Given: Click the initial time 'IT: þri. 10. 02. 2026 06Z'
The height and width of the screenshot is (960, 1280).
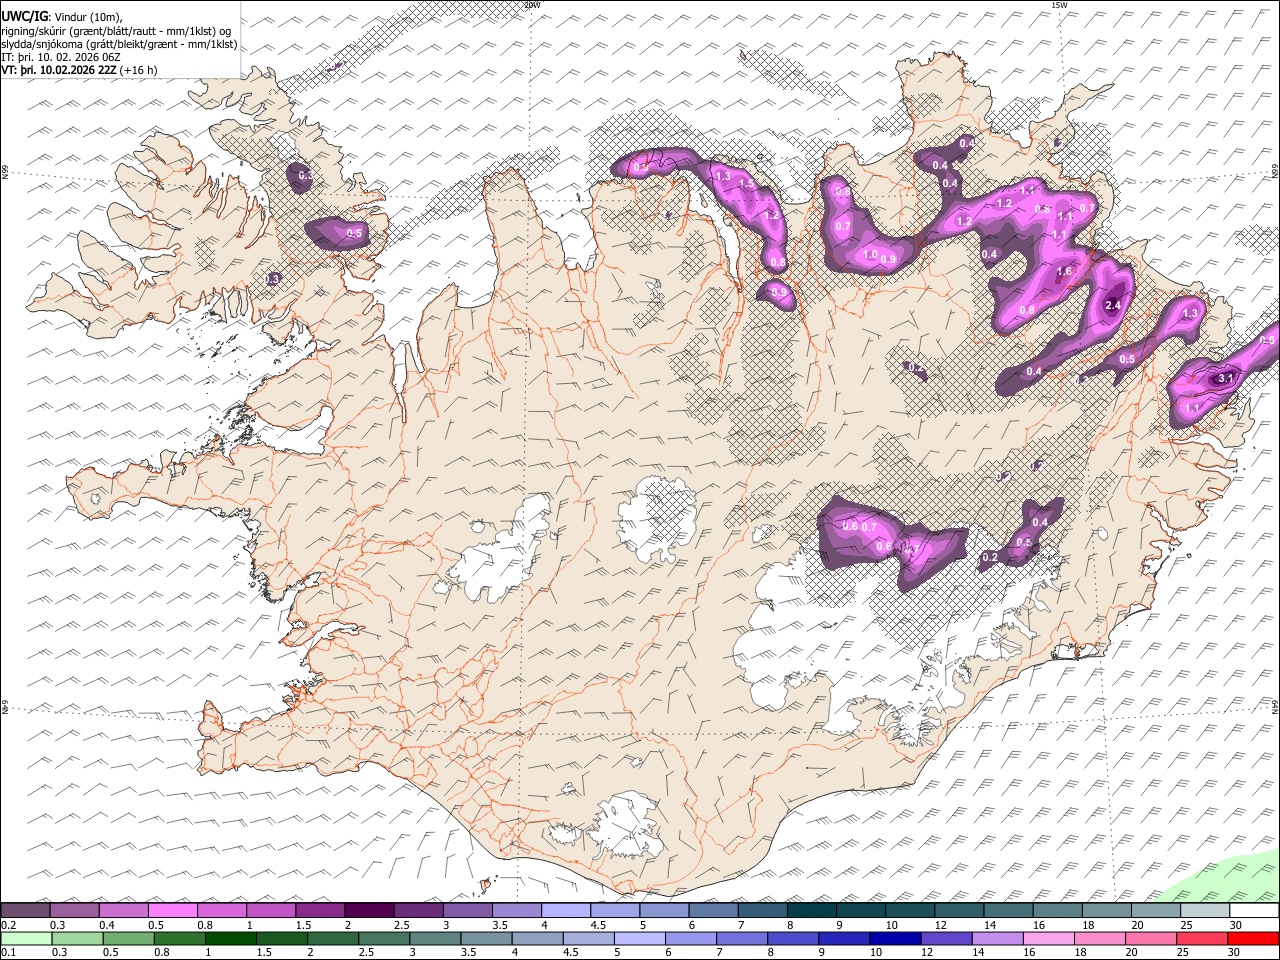Looking at the screenshot, I should coord(61,57).
